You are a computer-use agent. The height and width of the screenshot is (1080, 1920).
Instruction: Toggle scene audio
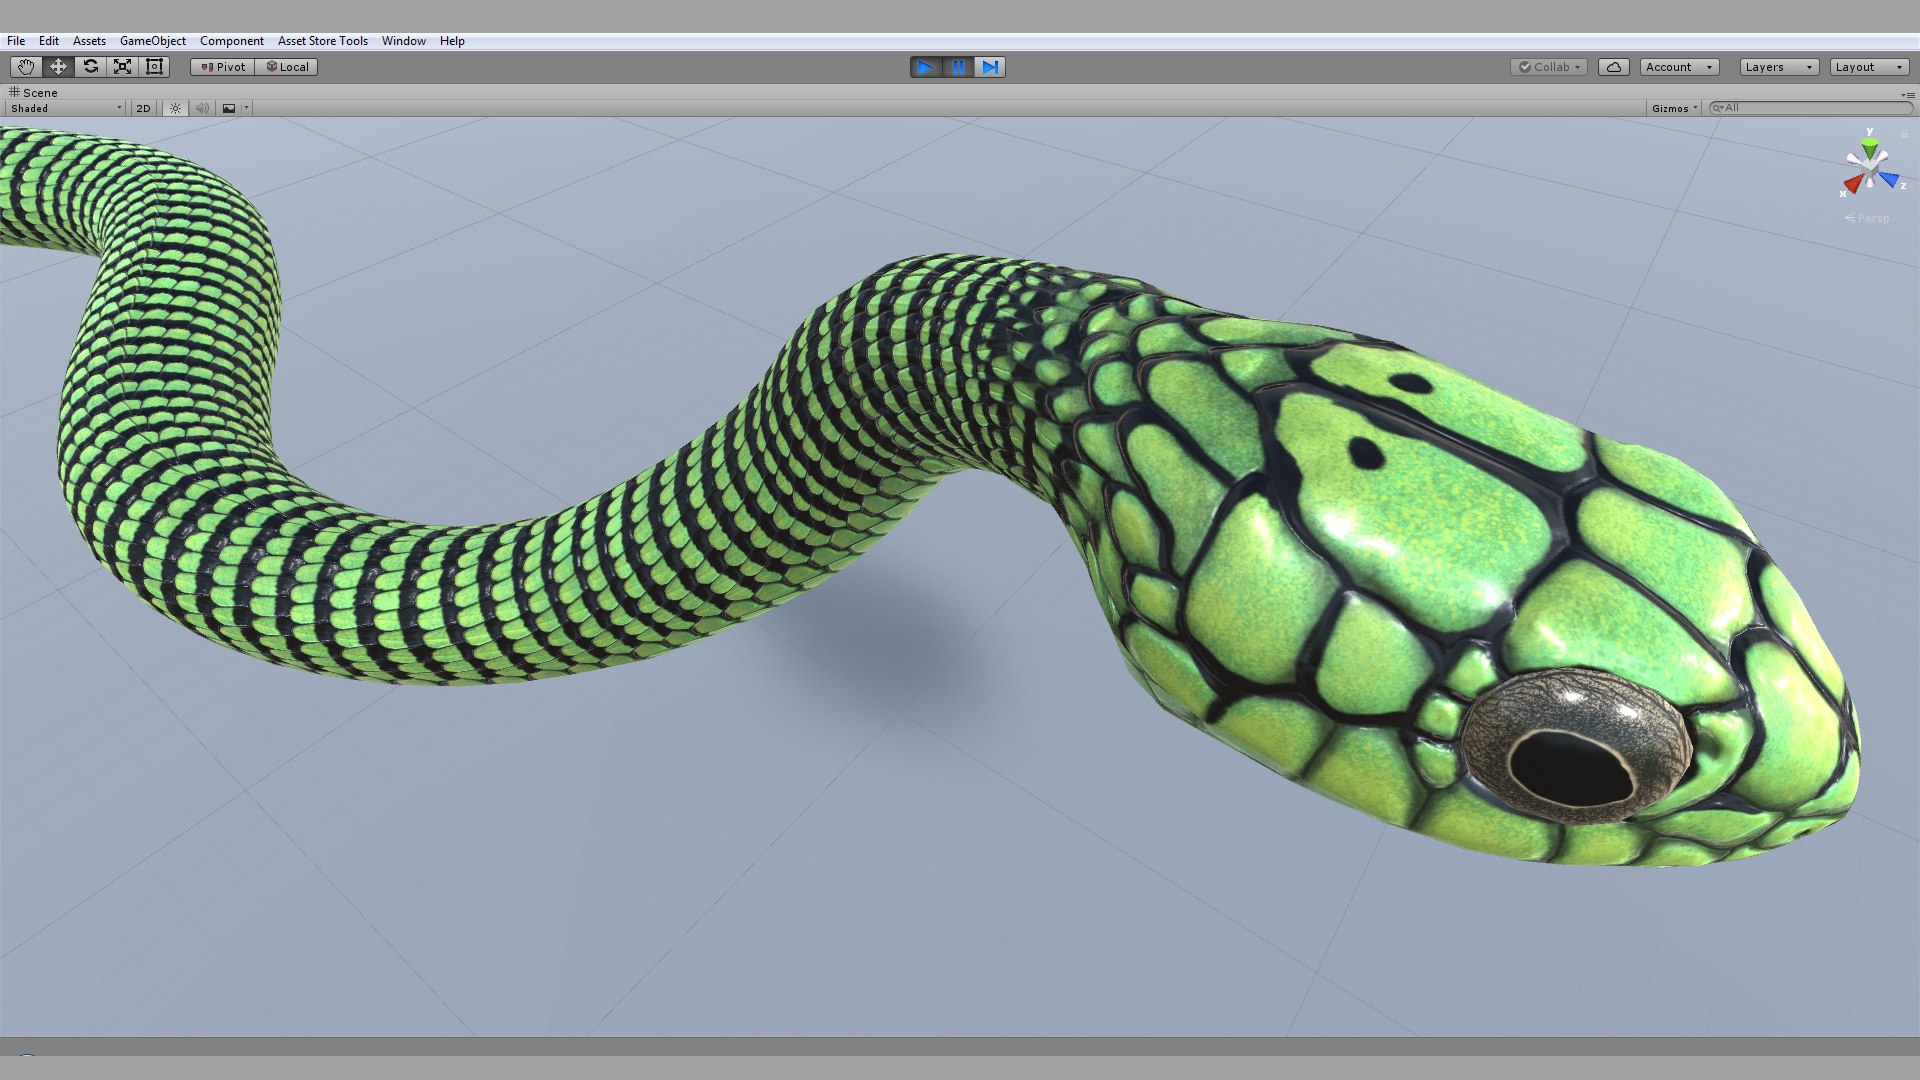click(x=202, y=108)
